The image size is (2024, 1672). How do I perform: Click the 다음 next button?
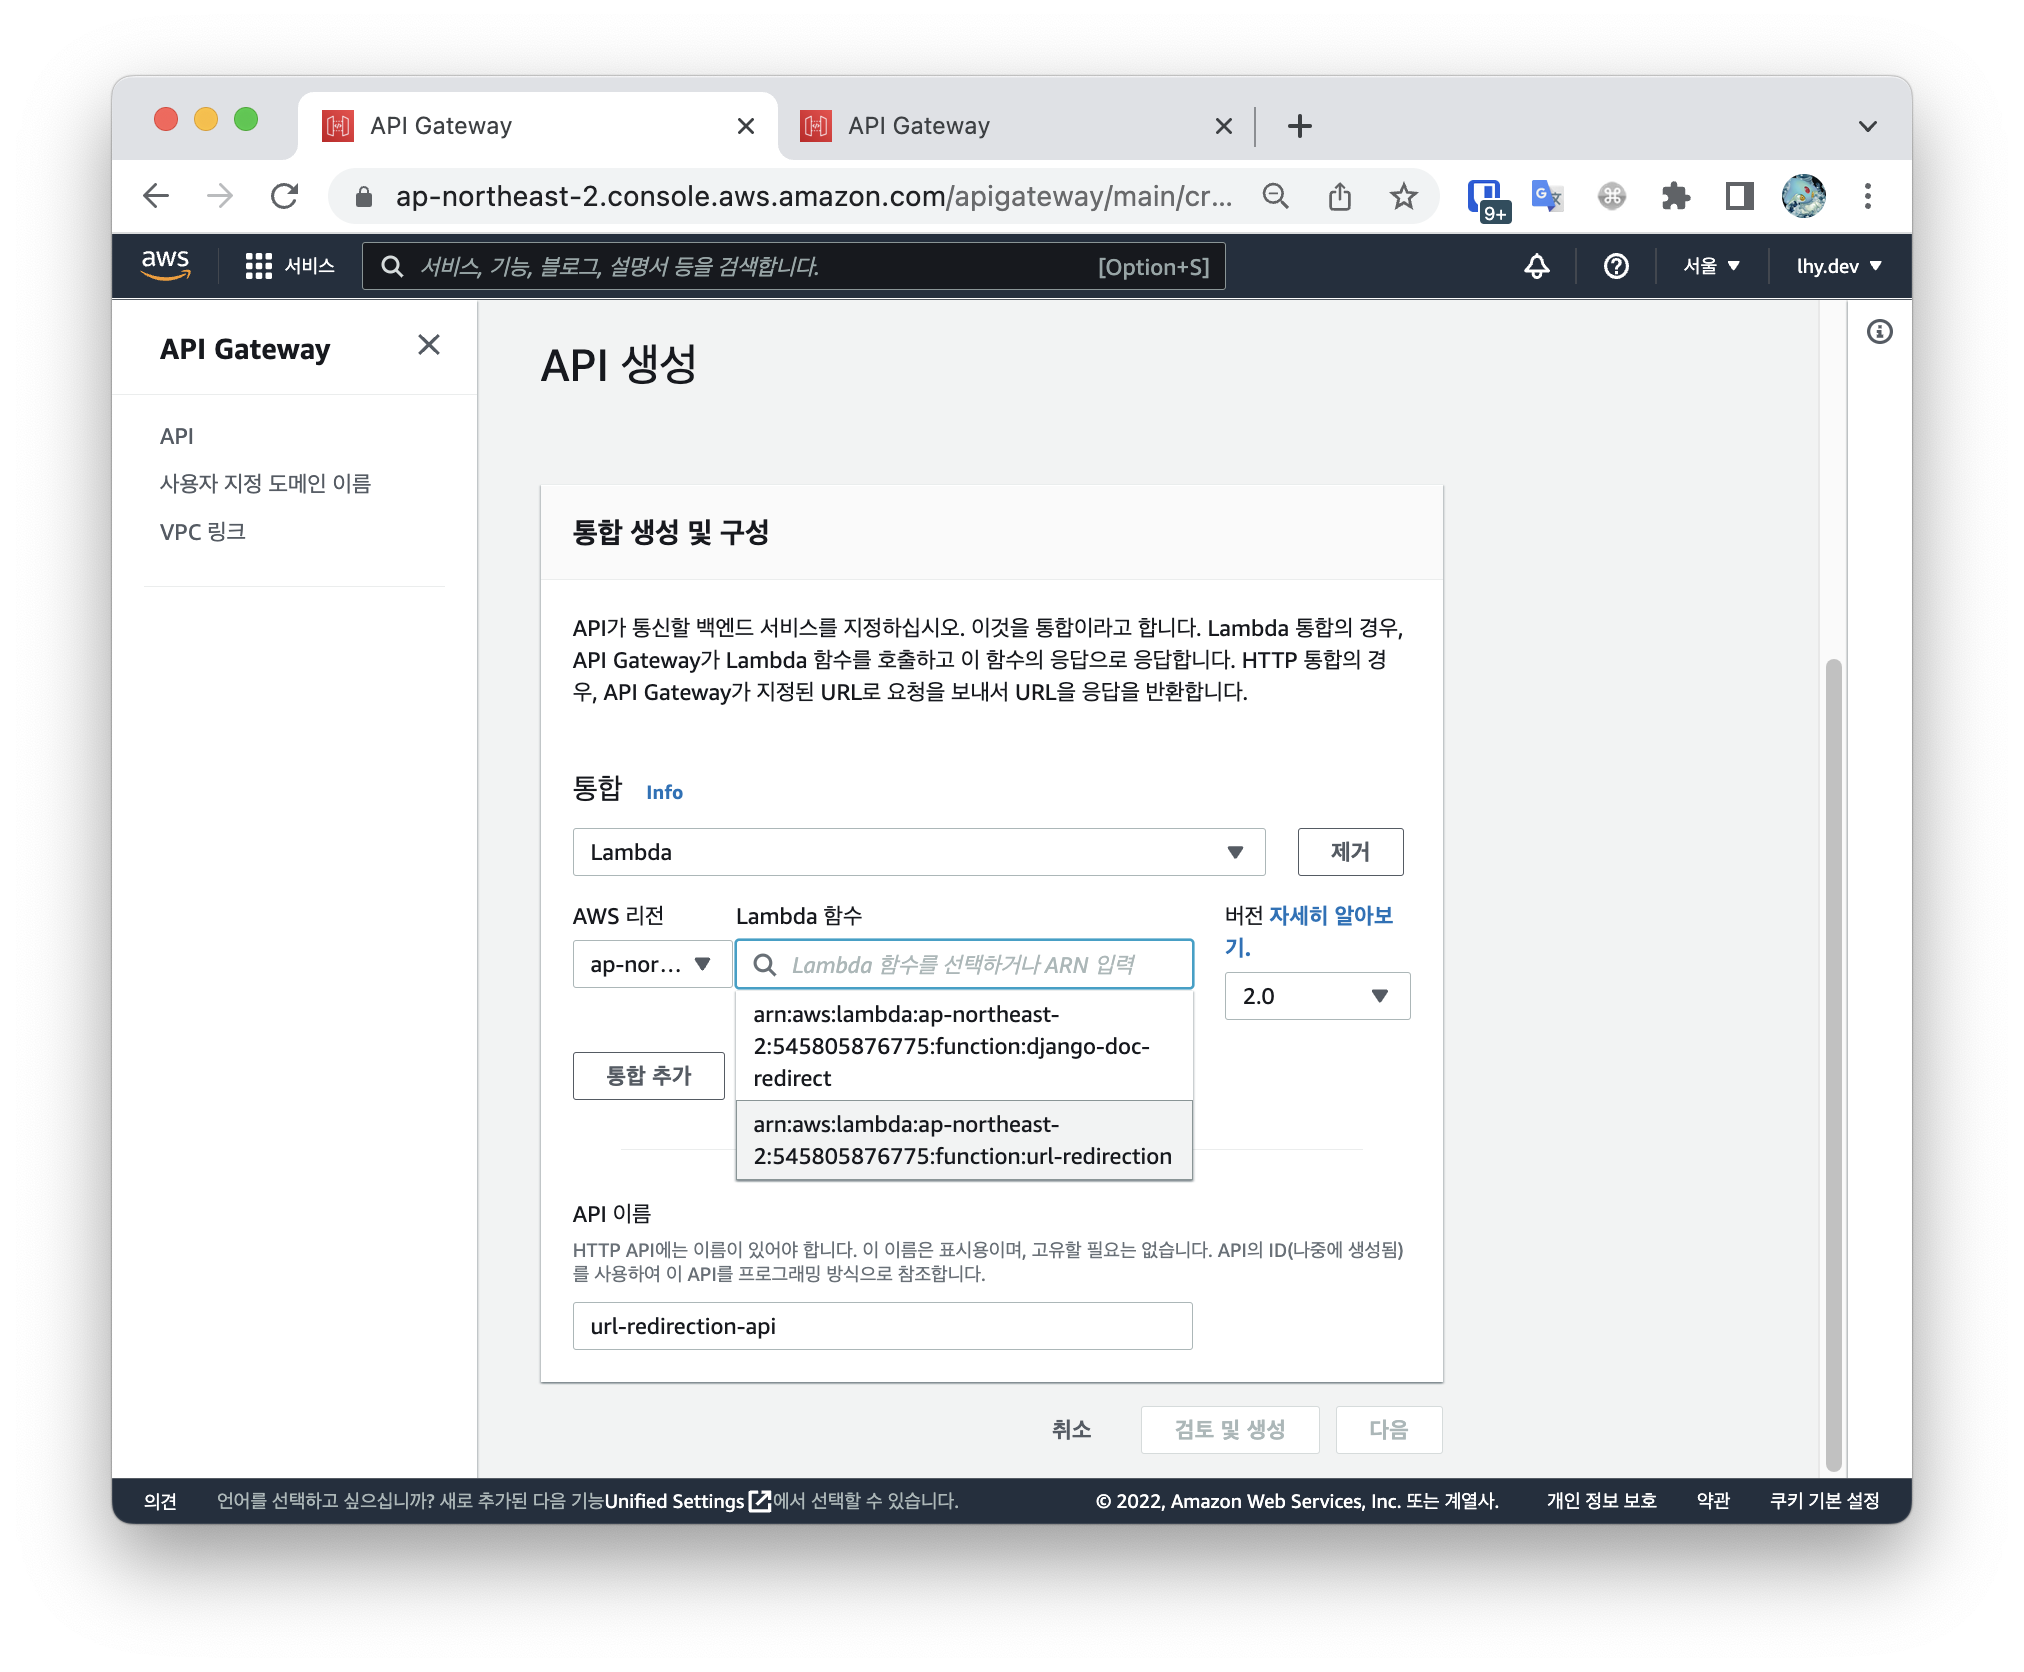click(1389, 1430)
